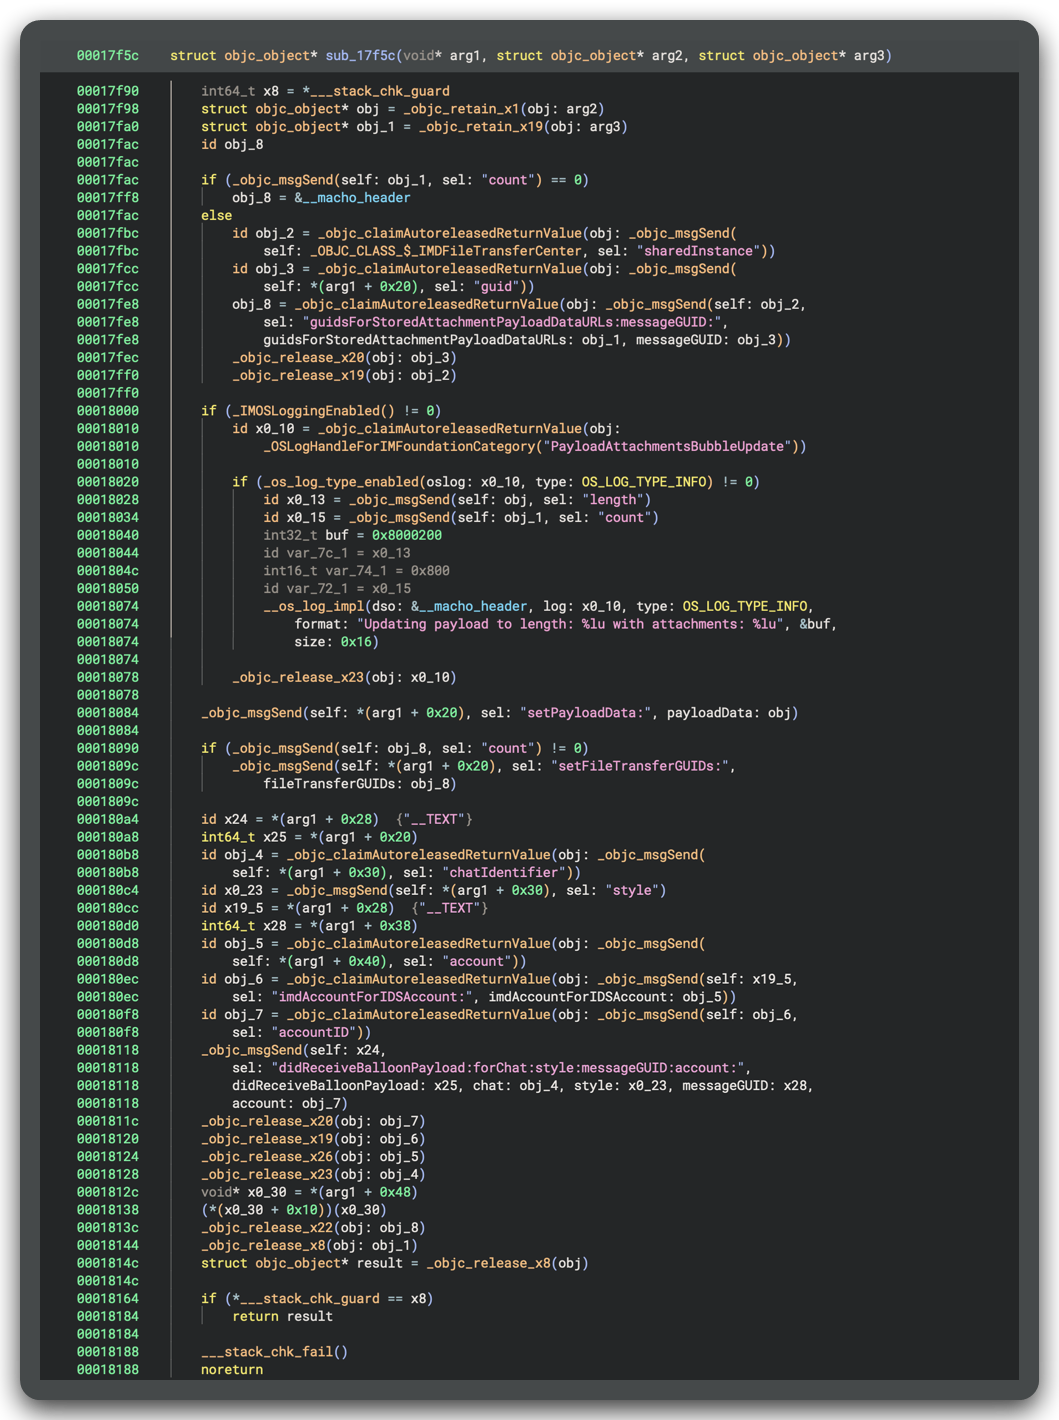Click address 000180a4 in the gutter
This screenshot has height=1420, width=1059.
click(108, 820)
